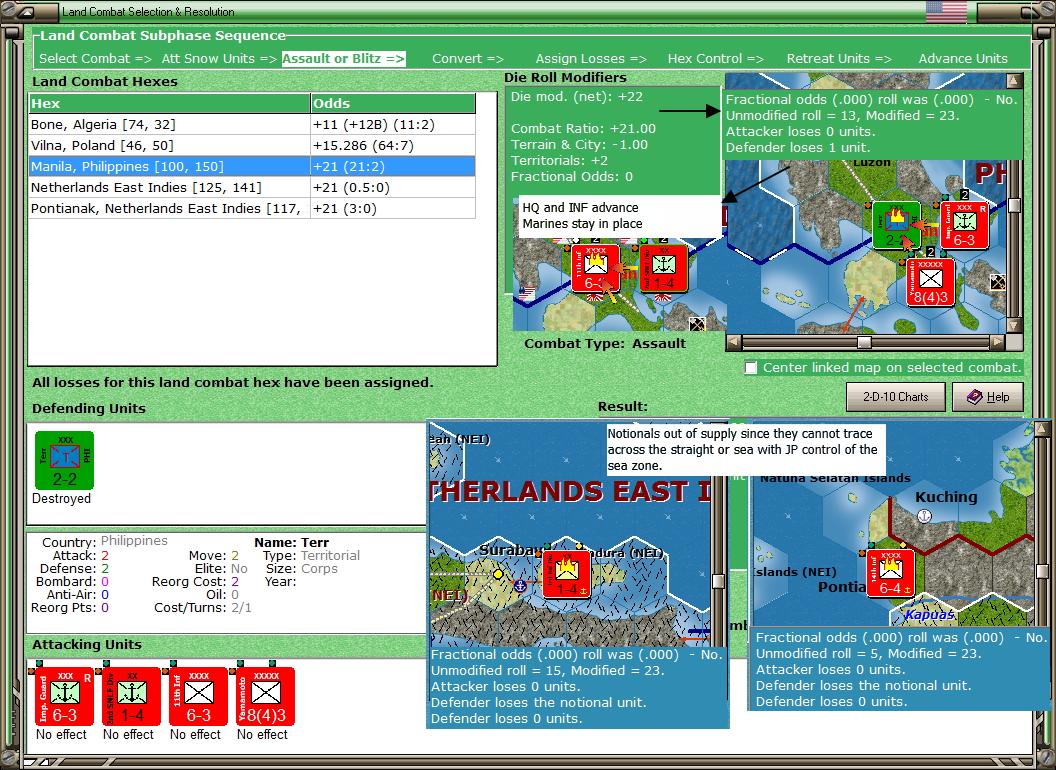Click the 14th Inf 6-4 unit near Pontianak
Viewport: 1056px width, 770px height.
(888, 574)
